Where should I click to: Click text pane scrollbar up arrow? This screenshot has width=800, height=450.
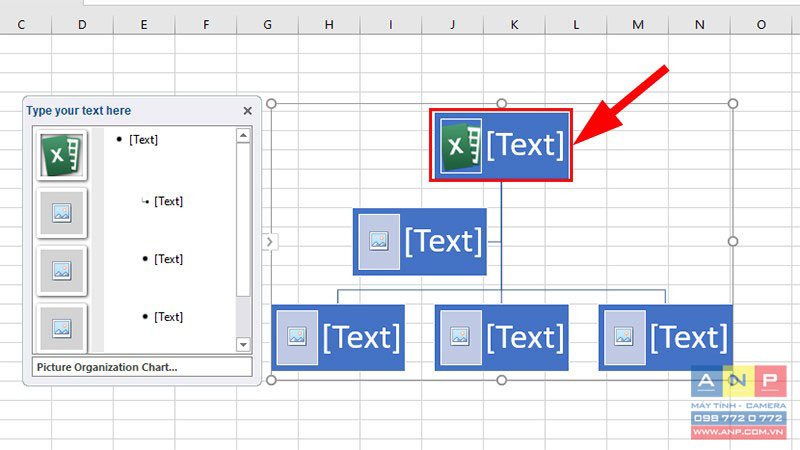[x=243, y=136]
